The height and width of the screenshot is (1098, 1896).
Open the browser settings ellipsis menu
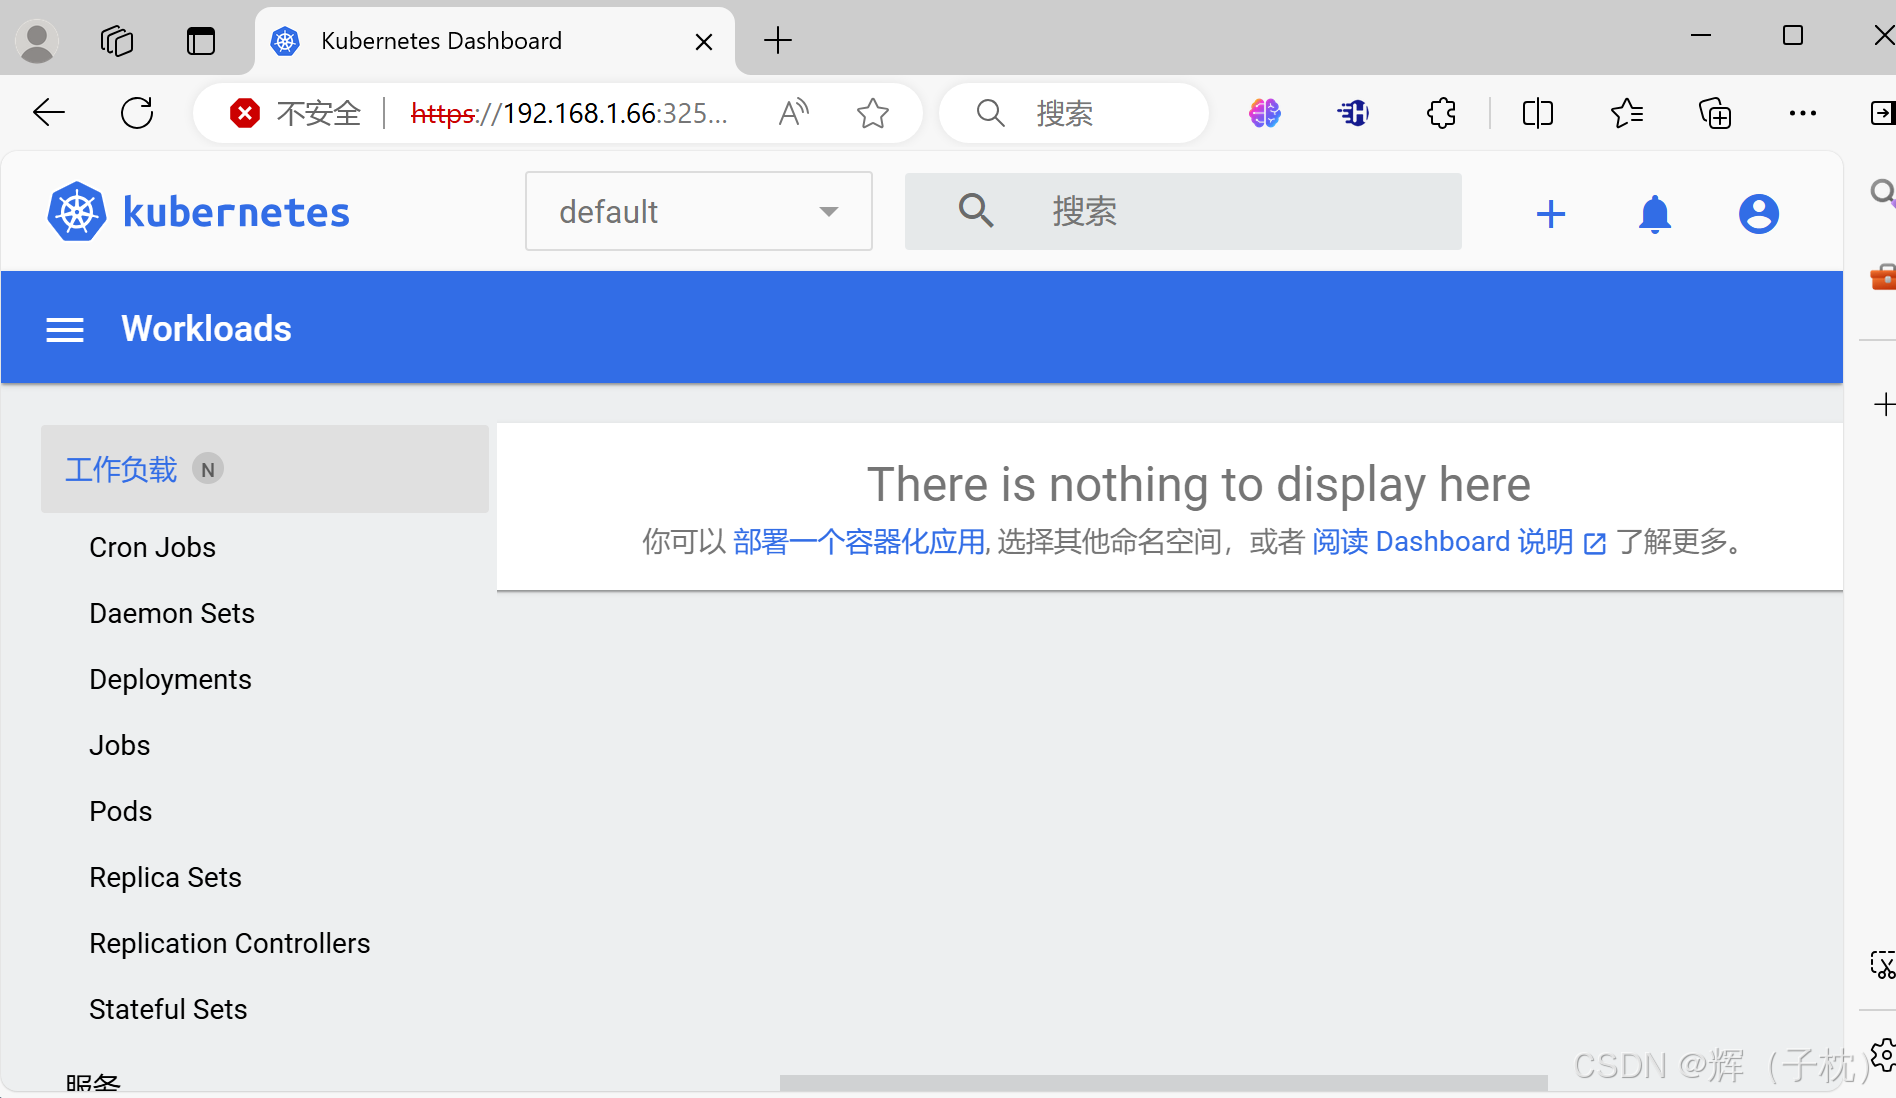(x=1803, y=113)
